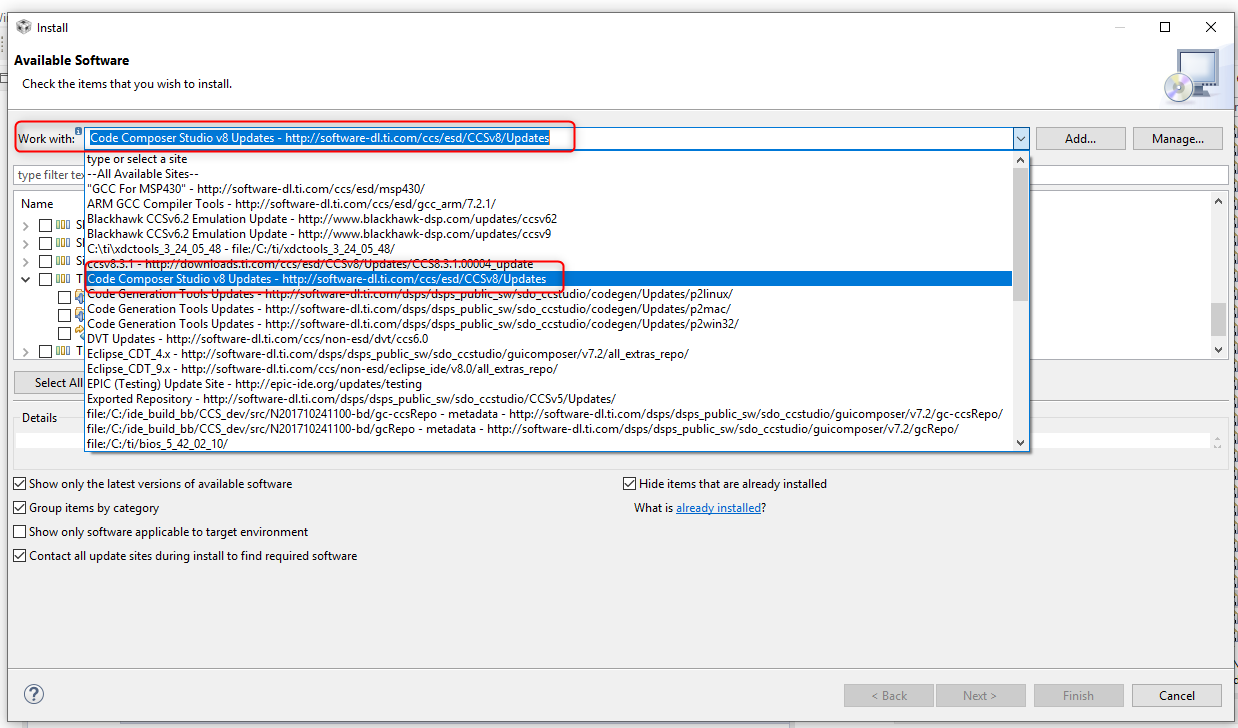Click the dropdown list scroll-down arrow

pos(1020,443)
